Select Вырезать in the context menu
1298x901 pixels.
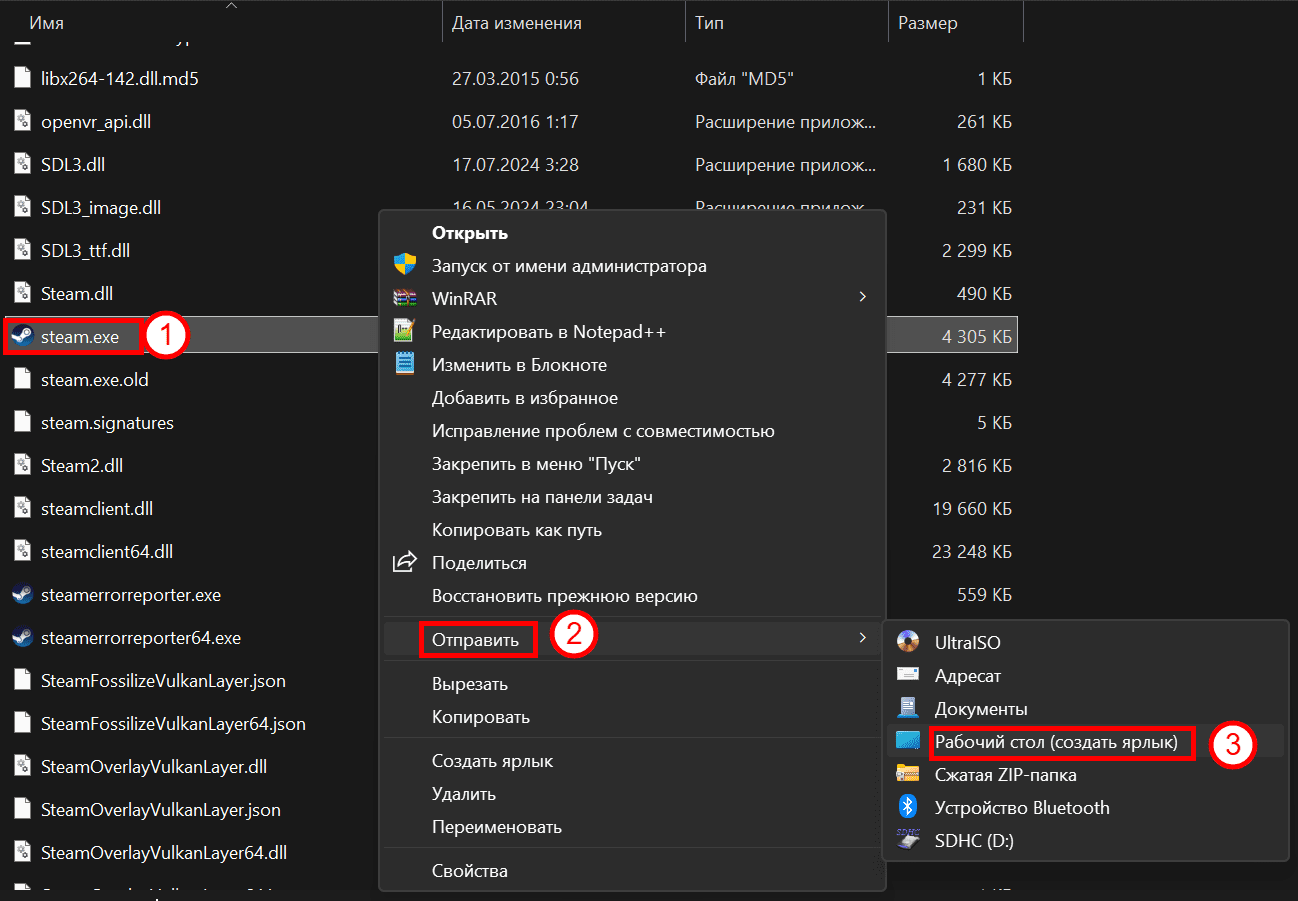pos(470,684)
